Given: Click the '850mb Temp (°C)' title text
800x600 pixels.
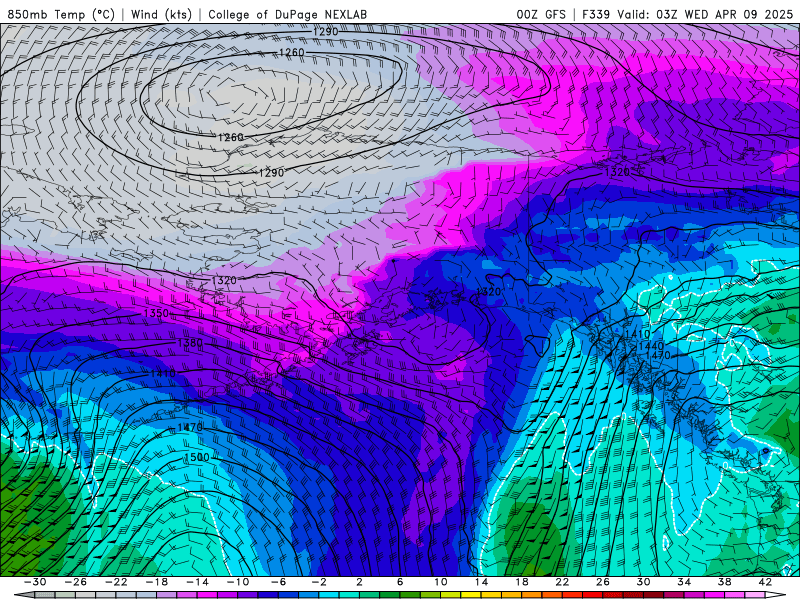Looking at the screenshot, I should tap(61, 14).
